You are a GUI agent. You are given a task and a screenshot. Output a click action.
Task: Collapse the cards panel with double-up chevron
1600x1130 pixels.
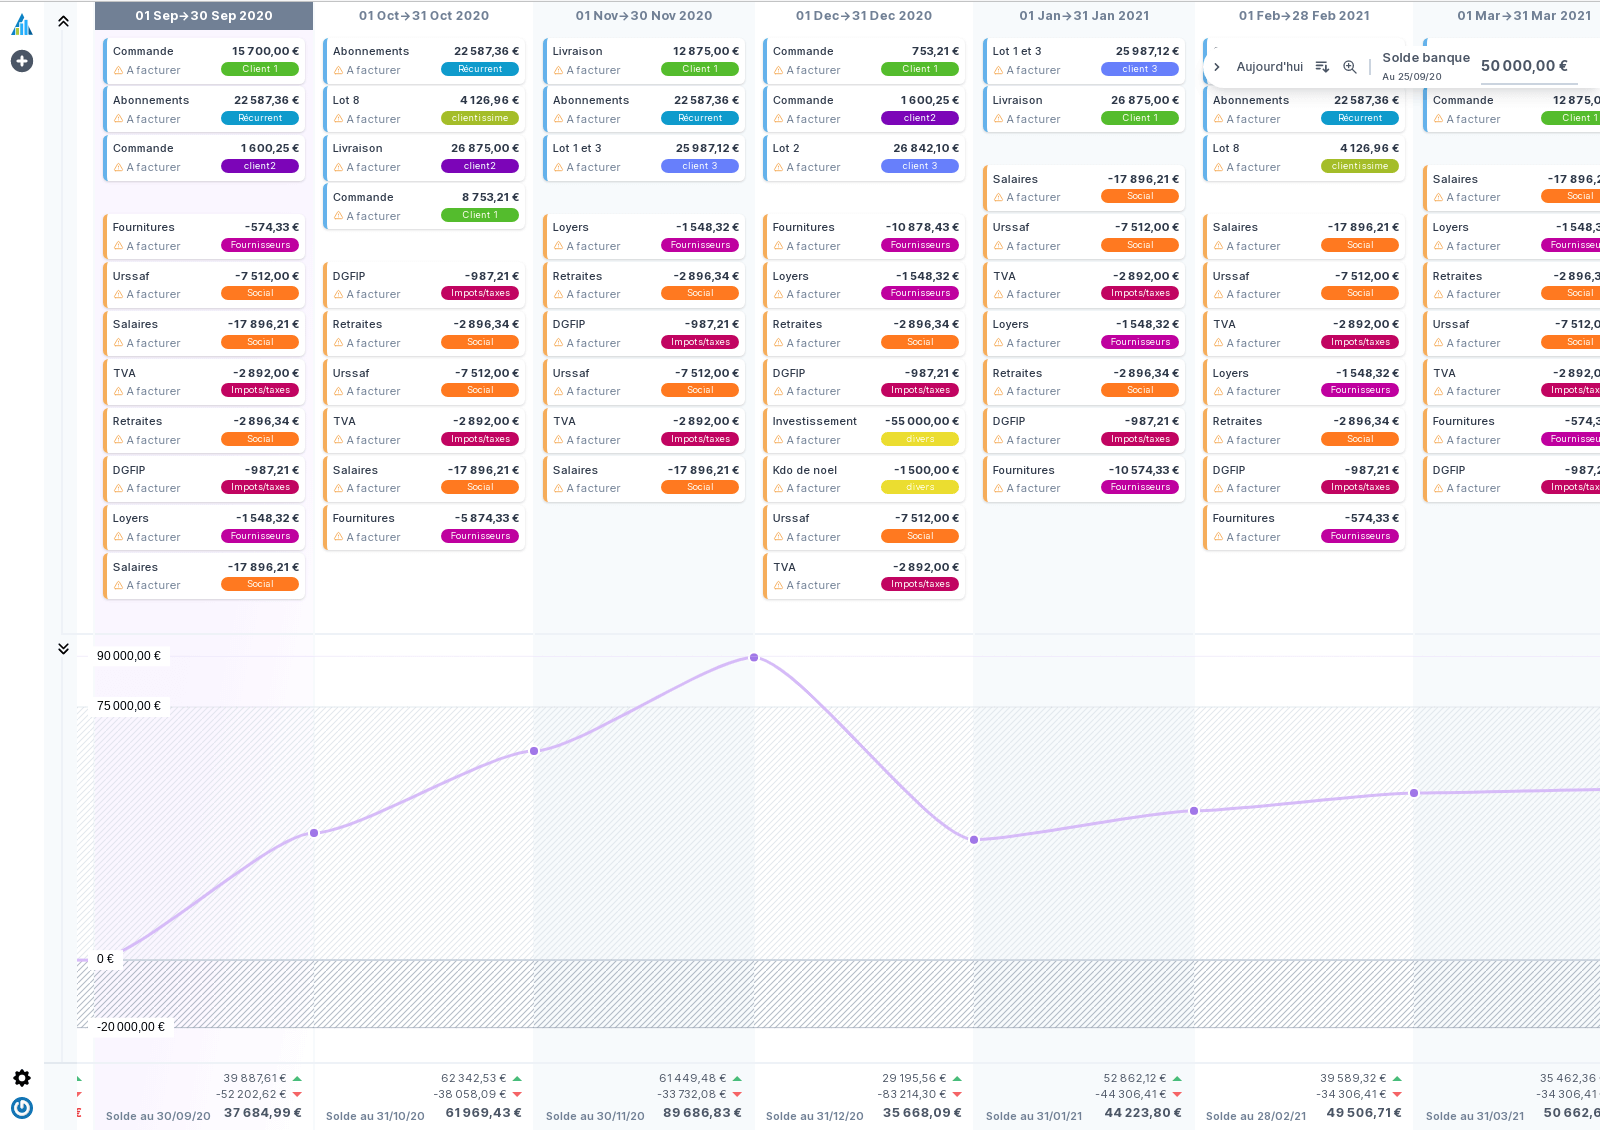coord(63,21)
